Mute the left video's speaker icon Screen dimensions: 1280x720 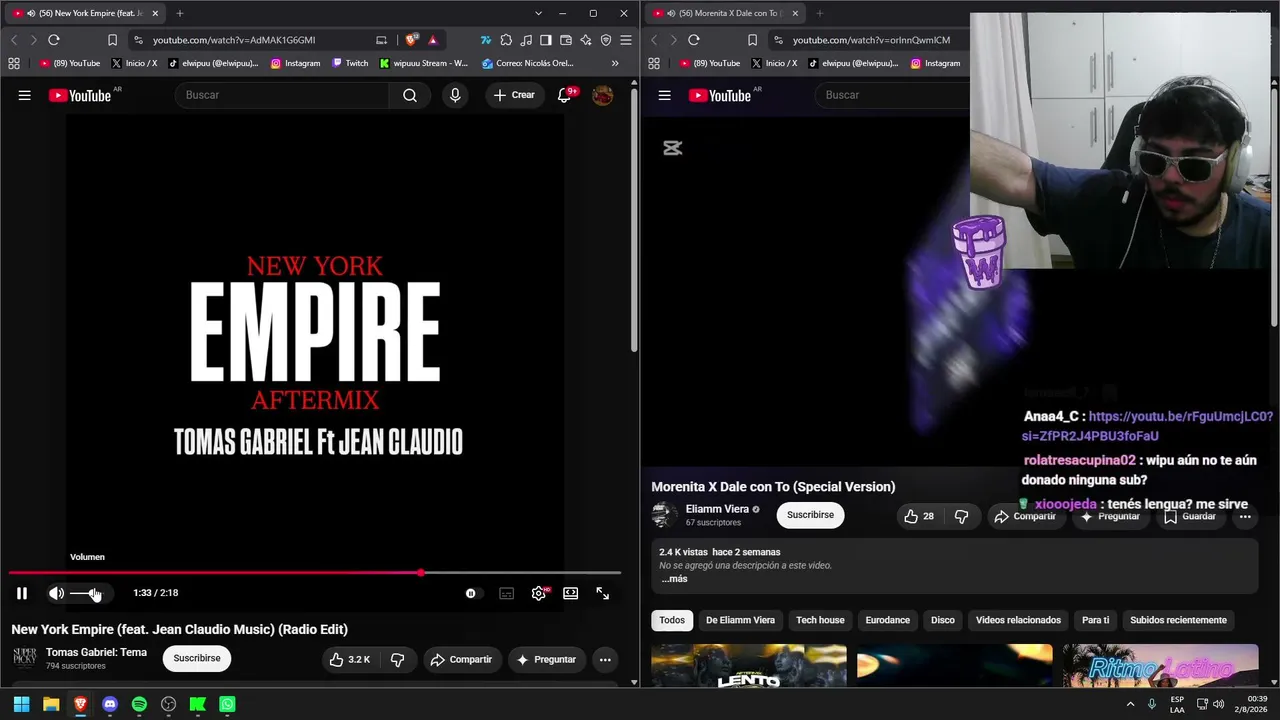(x=56, y=593)
